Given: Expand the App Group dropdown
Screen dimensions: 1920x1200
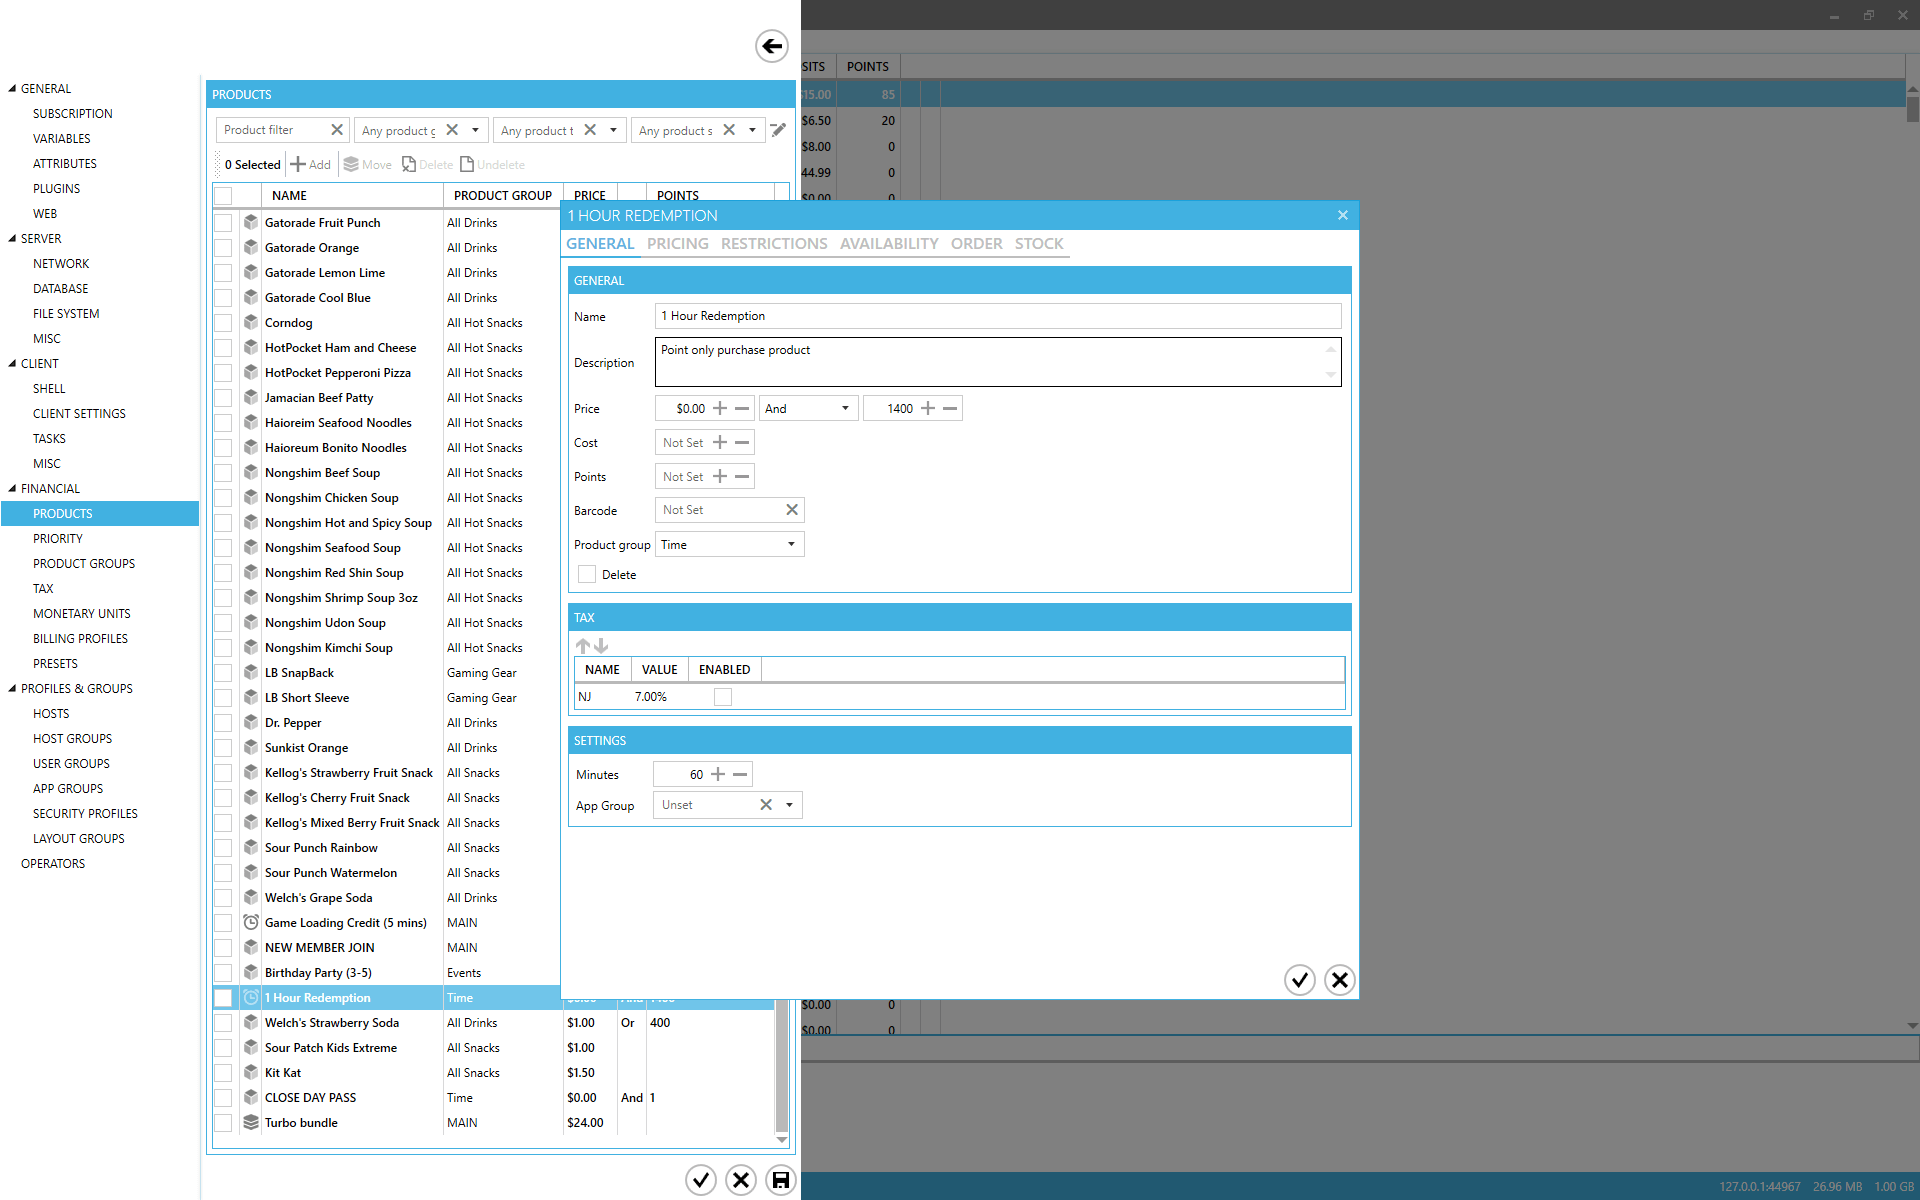Looking at the screenshot, I should point(789,805).
